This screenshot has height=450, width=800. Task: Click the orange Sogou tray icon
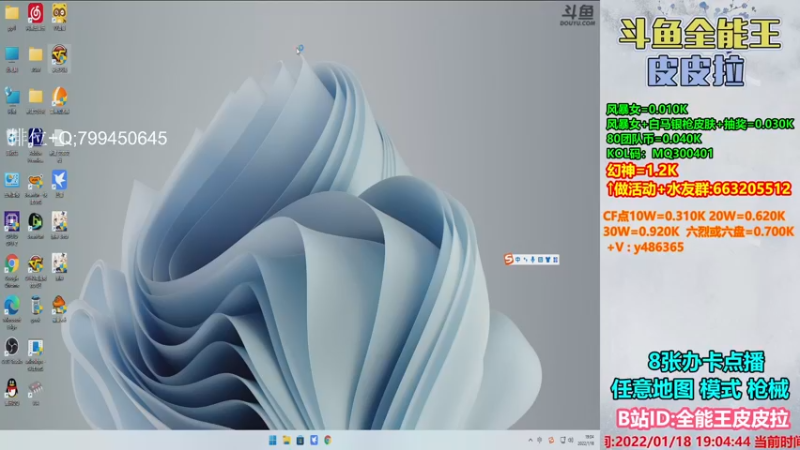click(551, 440)
